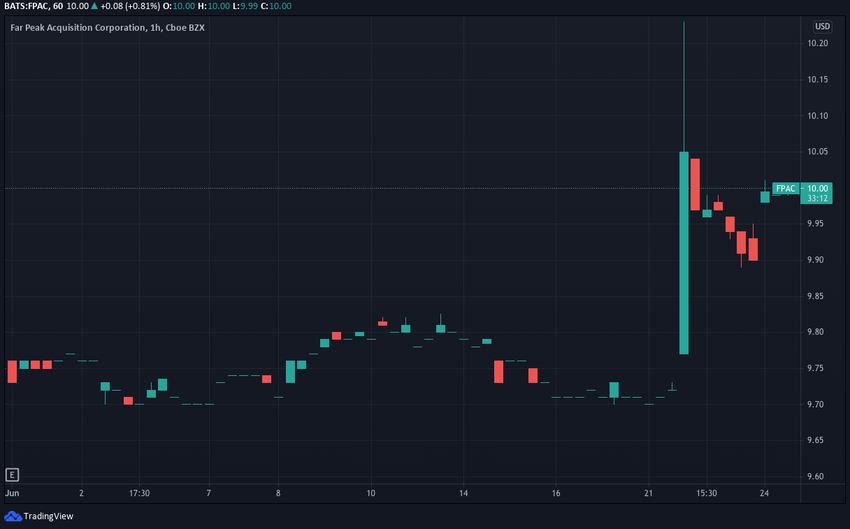The height and width of the screenshot is (529, 850).
Task: Click the 9.60 price axis label
Action: click(x=815, y=476)
